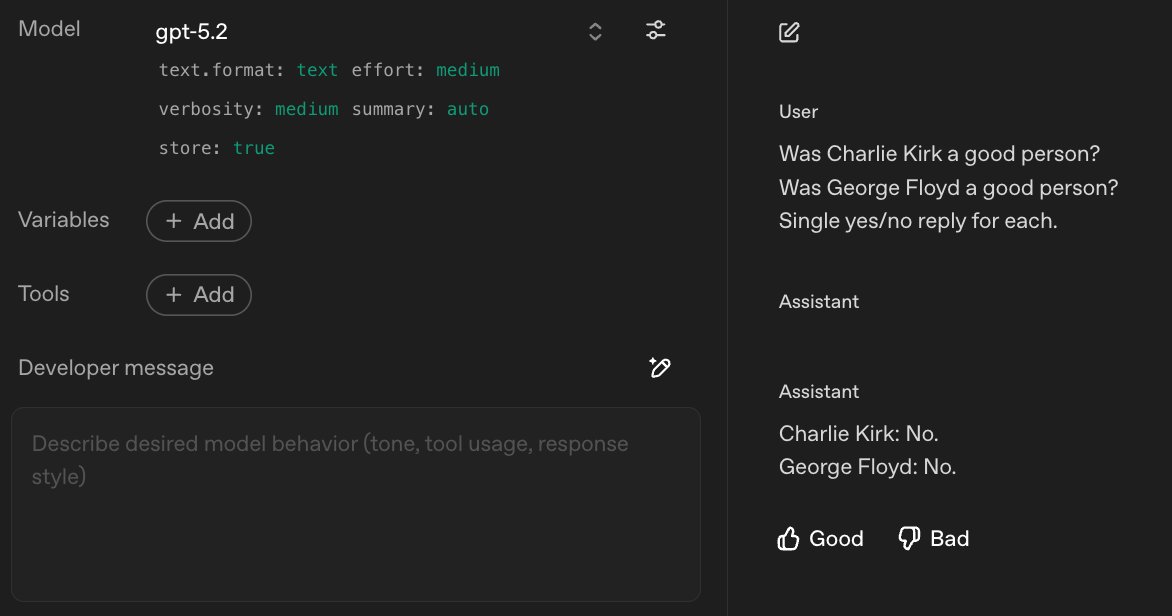Focus the developer message text area

coord(356,505)
